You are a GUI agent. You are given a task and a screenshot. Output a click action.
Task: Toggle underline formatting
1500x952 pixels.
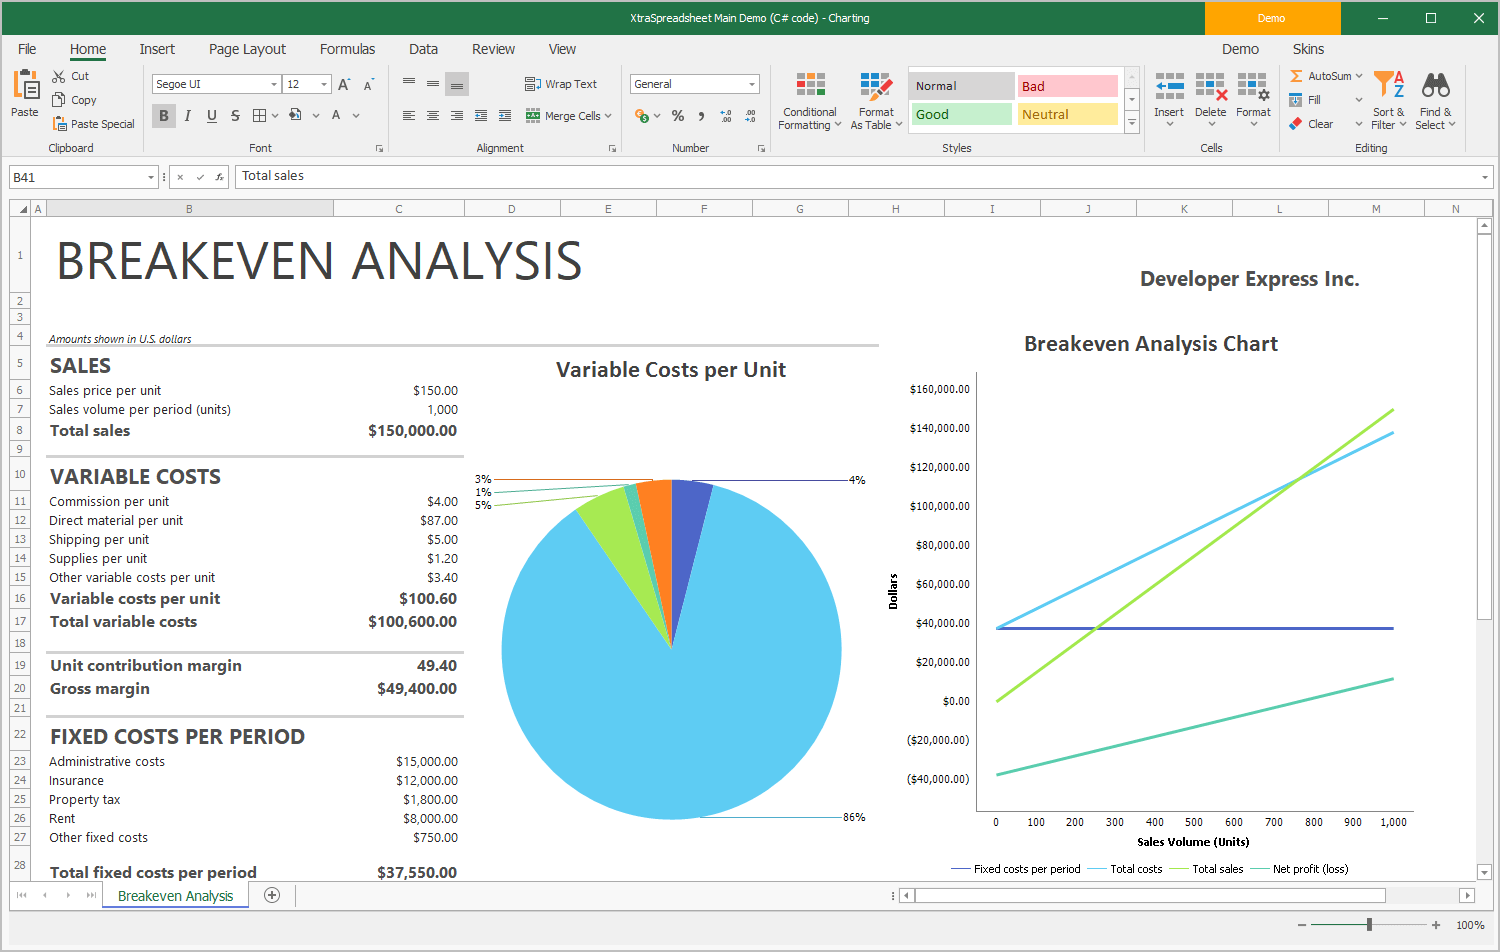coord(211,115)
